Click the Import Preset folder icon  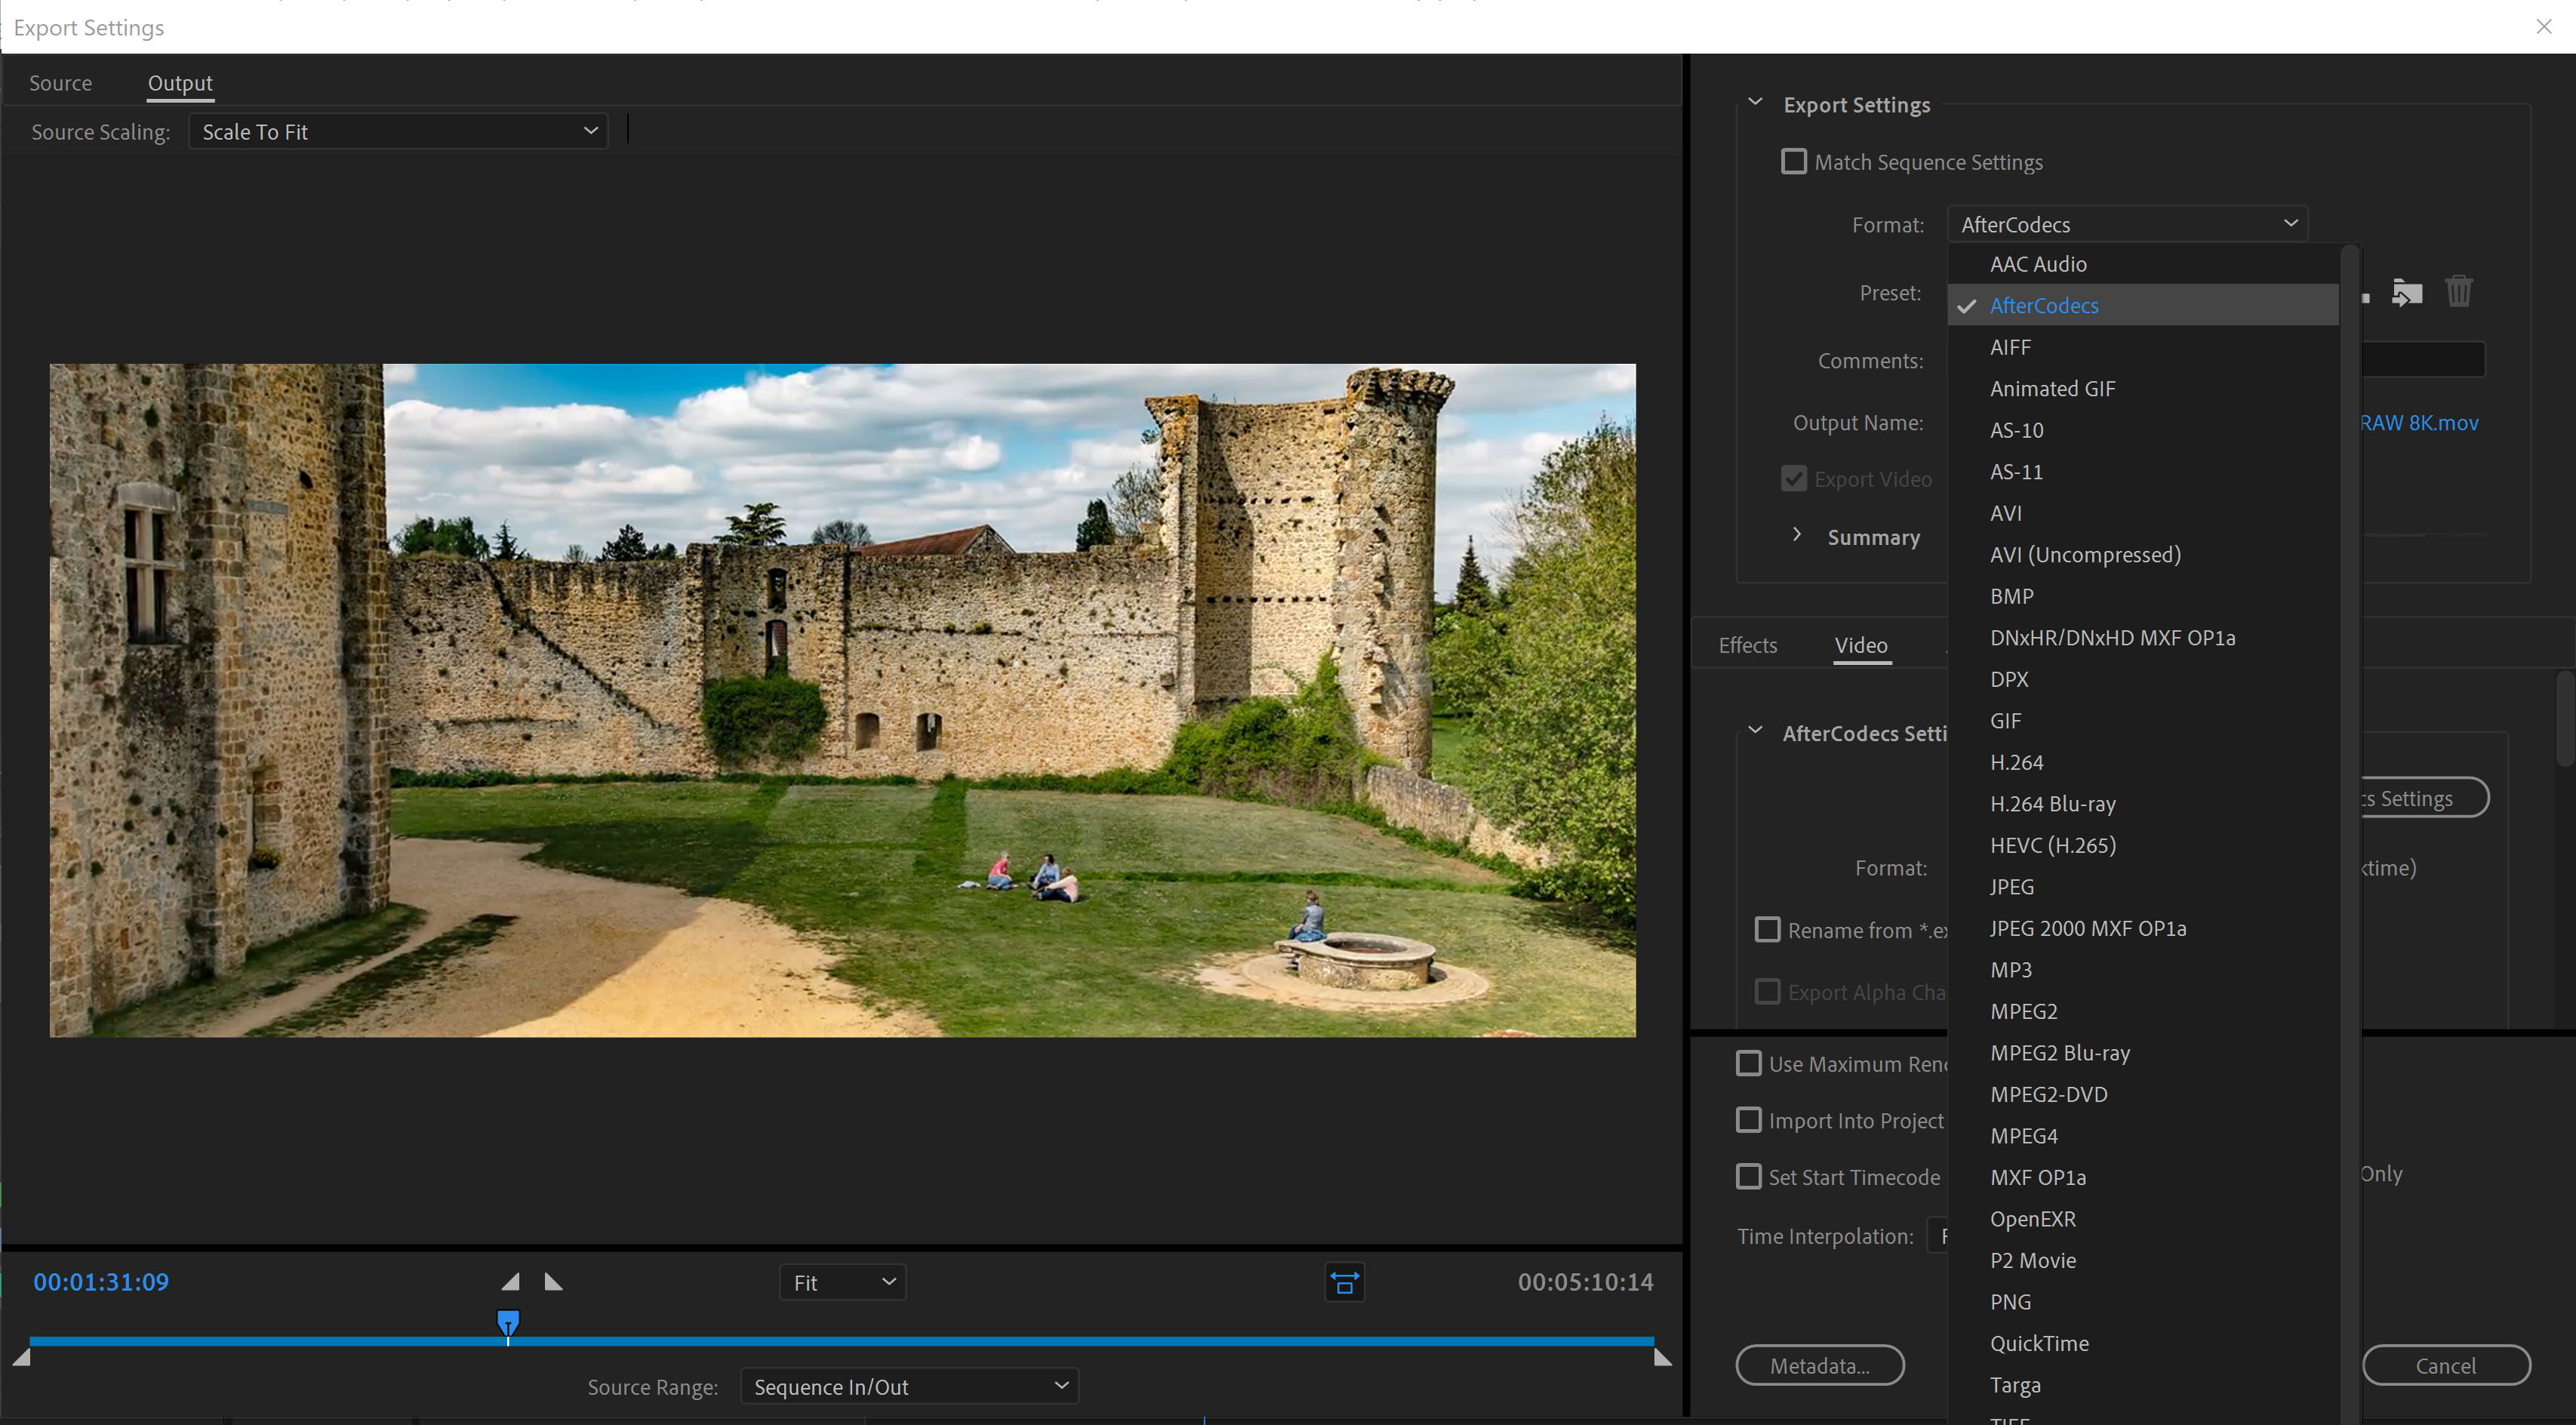pos(2407,293)
